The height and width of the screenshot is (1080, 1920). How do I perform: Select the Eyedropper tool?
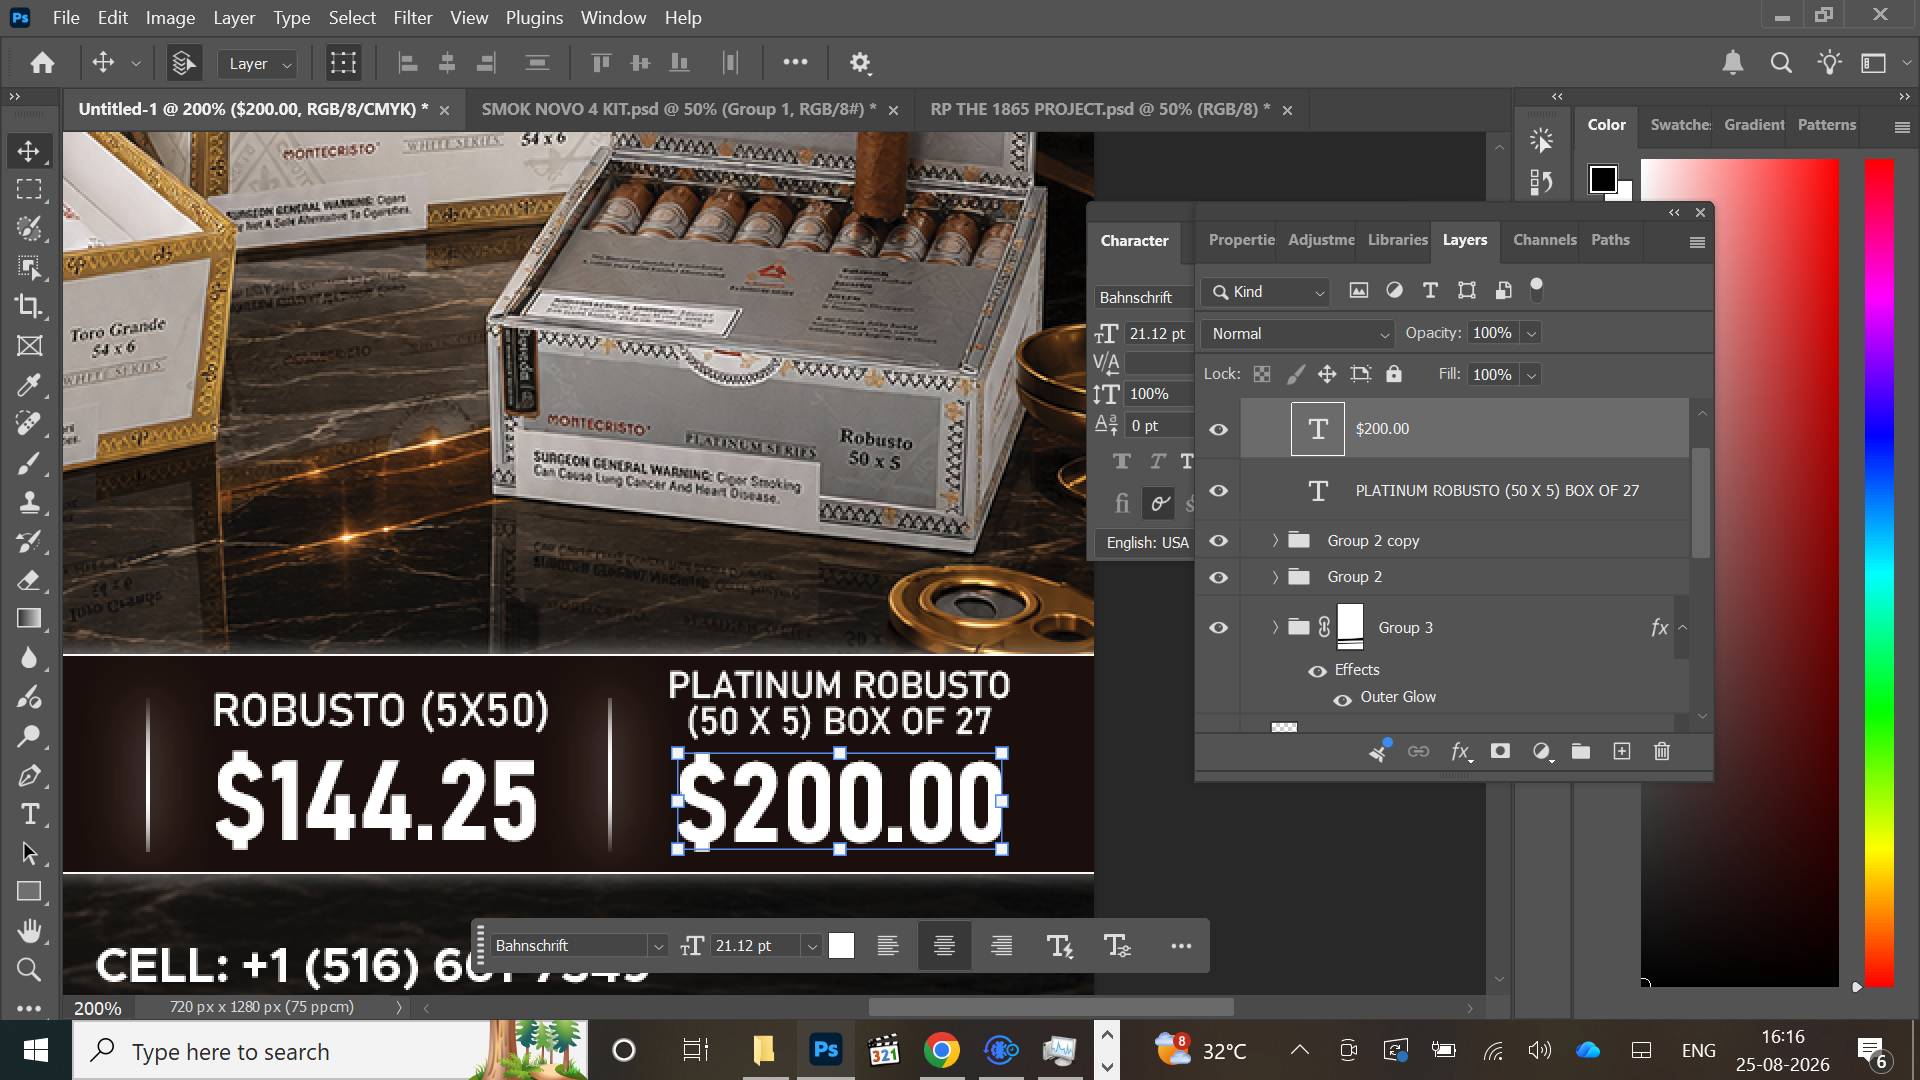pos(29,384)
